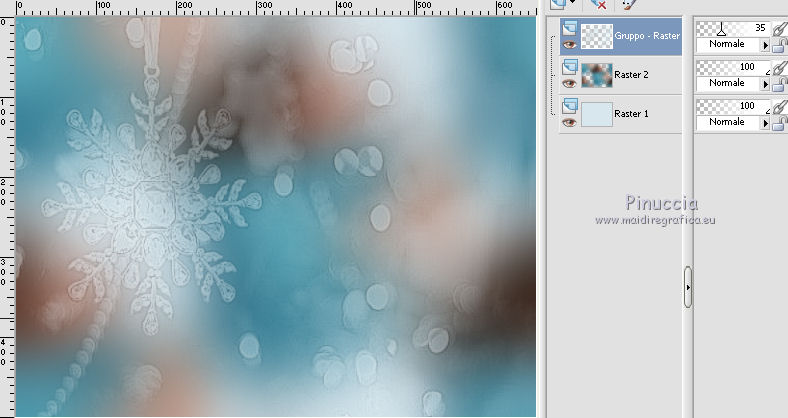This screenshot has width=788, height=418.
Task: Open the New Layer dropdown arrow
Action: point(572,3)
